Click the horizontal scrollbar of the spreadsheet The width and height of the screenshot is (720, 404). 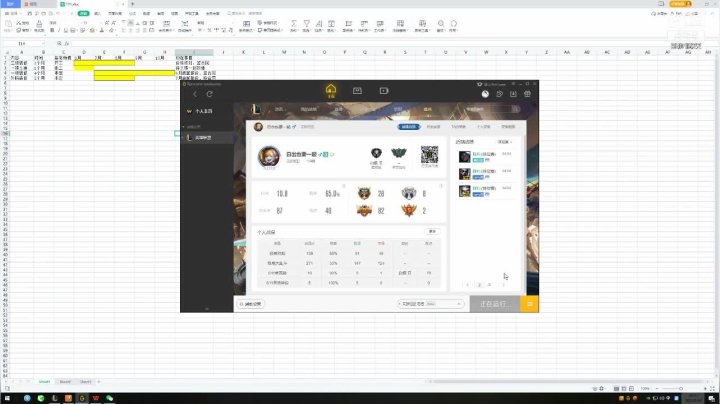point(566,382)
